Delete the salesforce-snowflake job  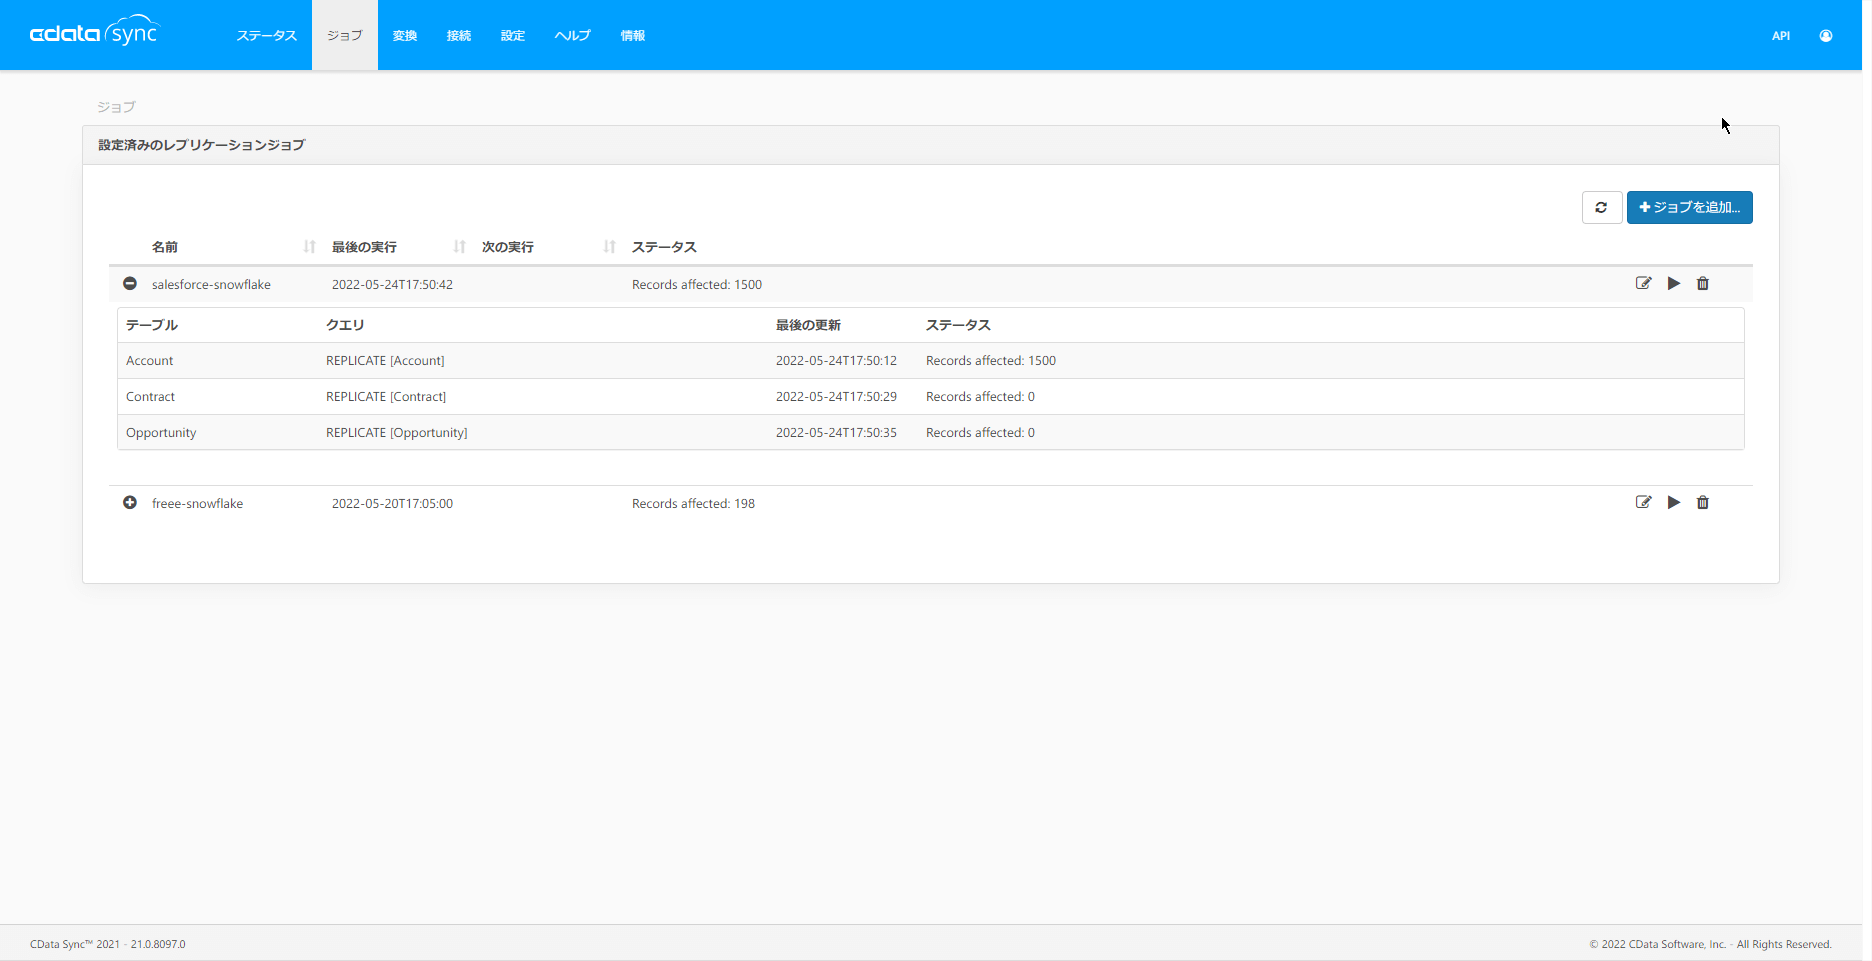(x=1703, y=284)
